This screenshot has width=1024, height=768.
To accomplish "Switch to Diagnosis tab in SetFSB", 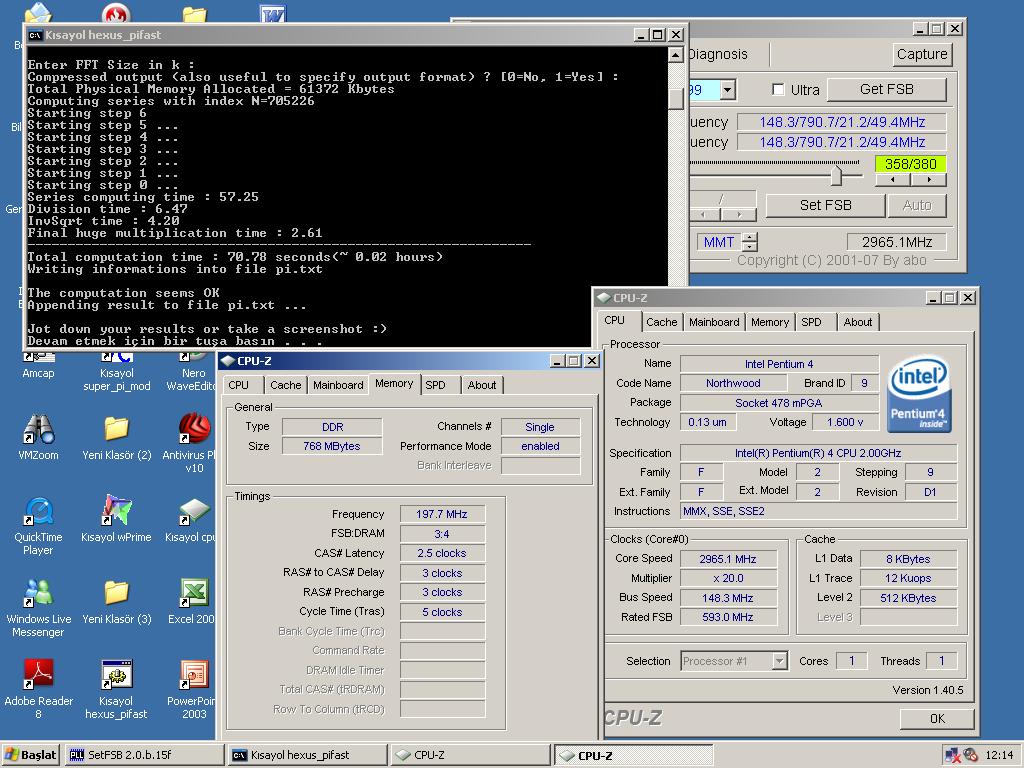I will 718,54.
